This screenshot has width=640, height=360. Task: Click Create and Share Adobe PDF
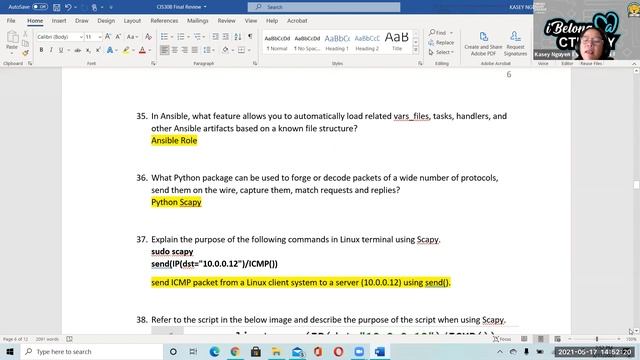tap(483, 44)
